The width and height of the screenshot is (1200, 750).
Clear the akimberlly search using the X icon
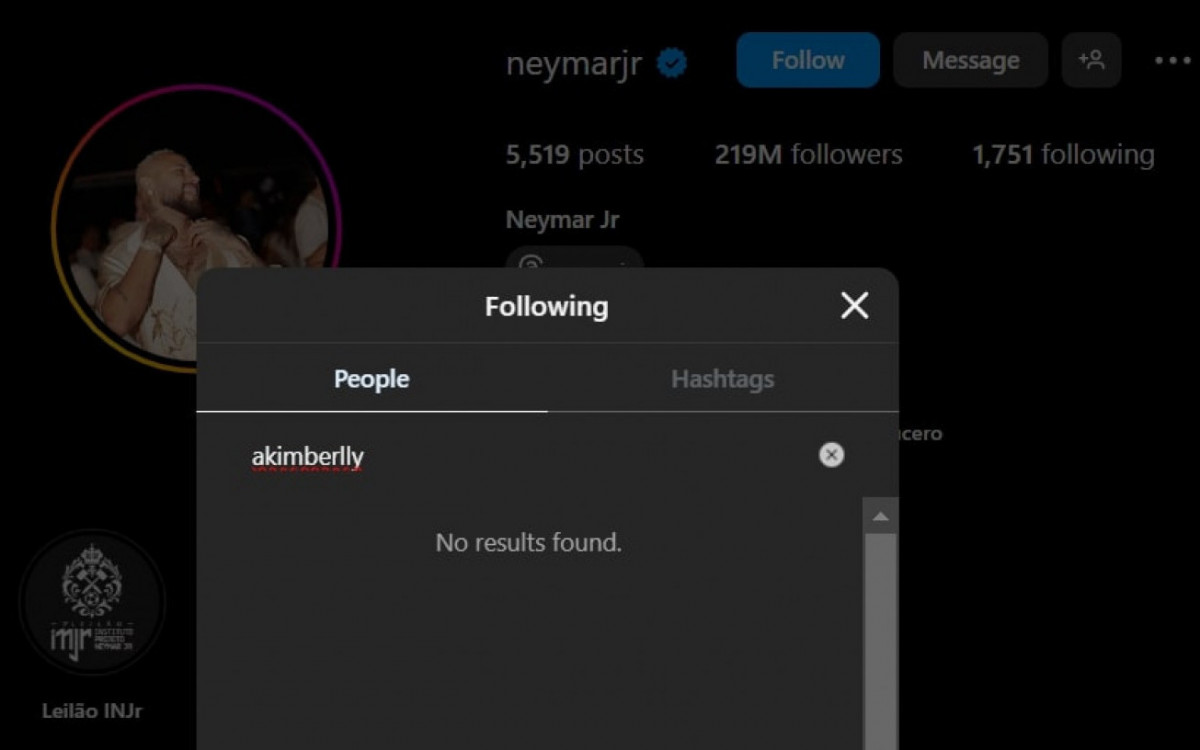(831, 455)
